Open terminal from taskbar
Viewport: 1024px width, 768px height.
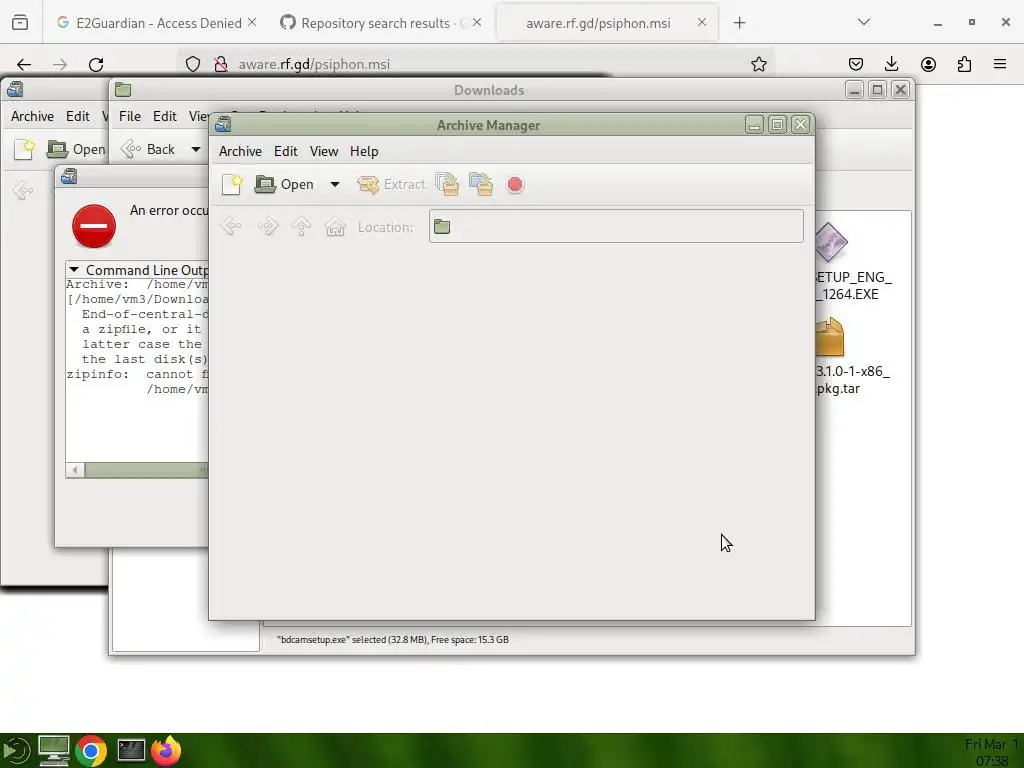click(x=131, y=750)
